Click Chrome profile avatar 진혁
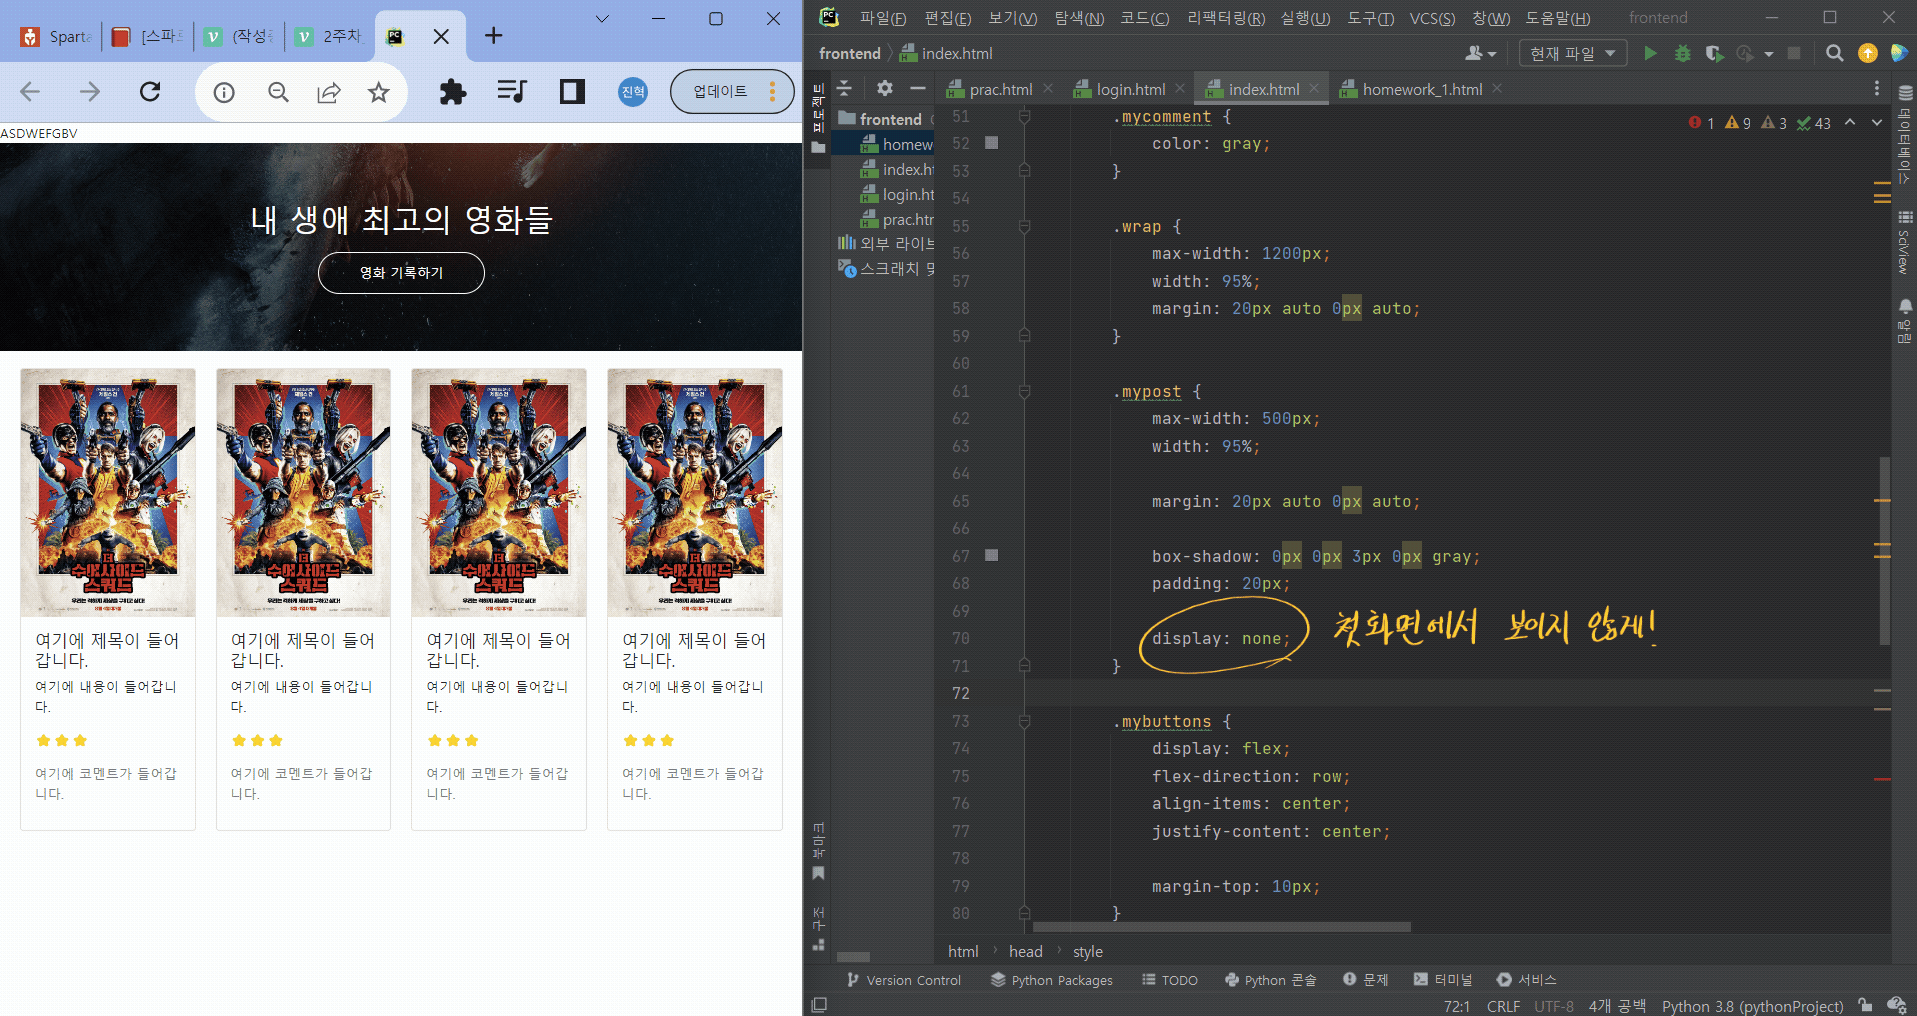 [633, 92]
